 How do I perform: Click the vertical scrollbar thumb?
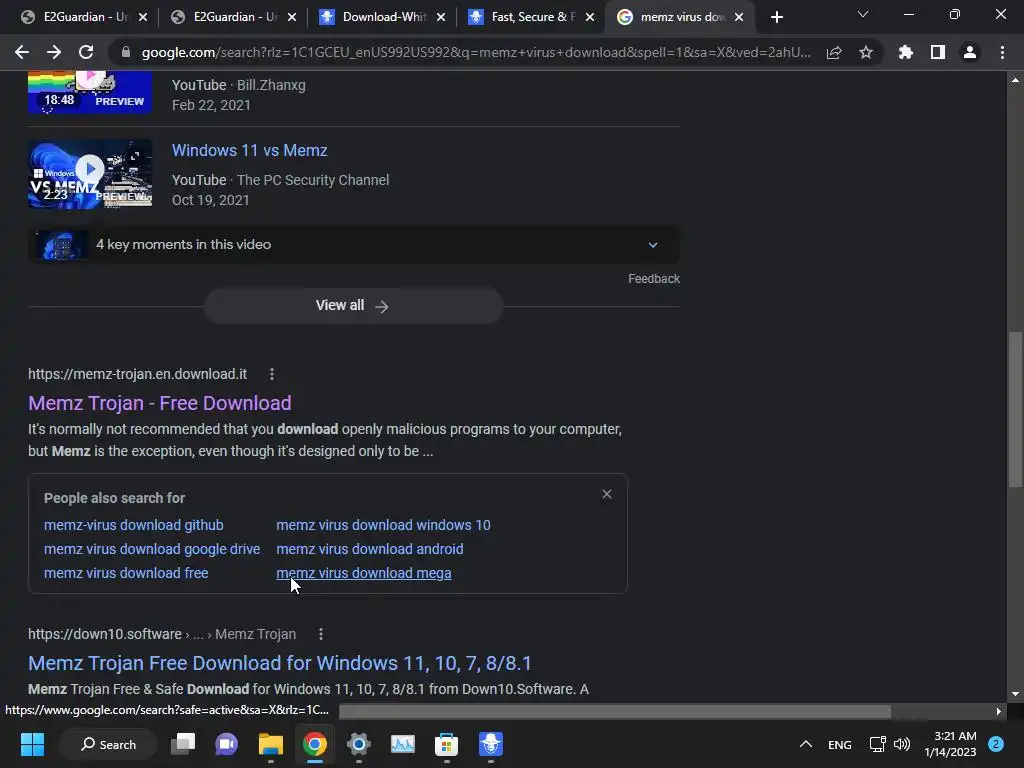(1015, 409)
